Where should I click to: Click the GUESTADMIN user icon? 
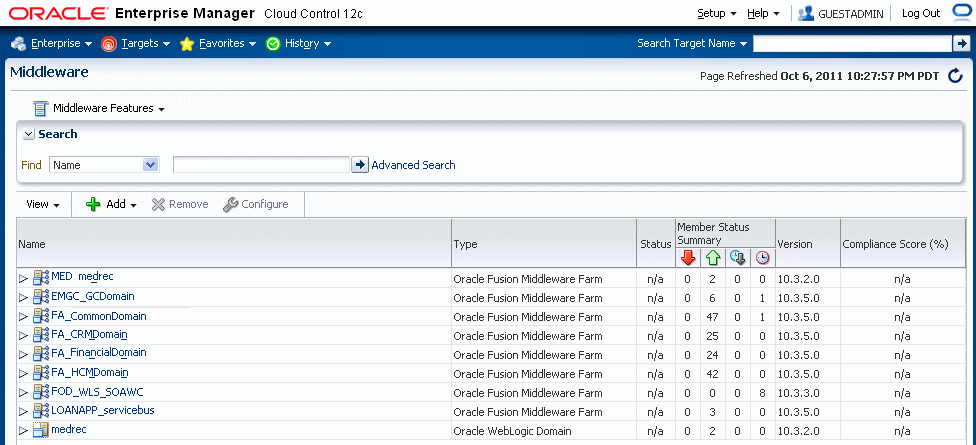pos(806,13)
